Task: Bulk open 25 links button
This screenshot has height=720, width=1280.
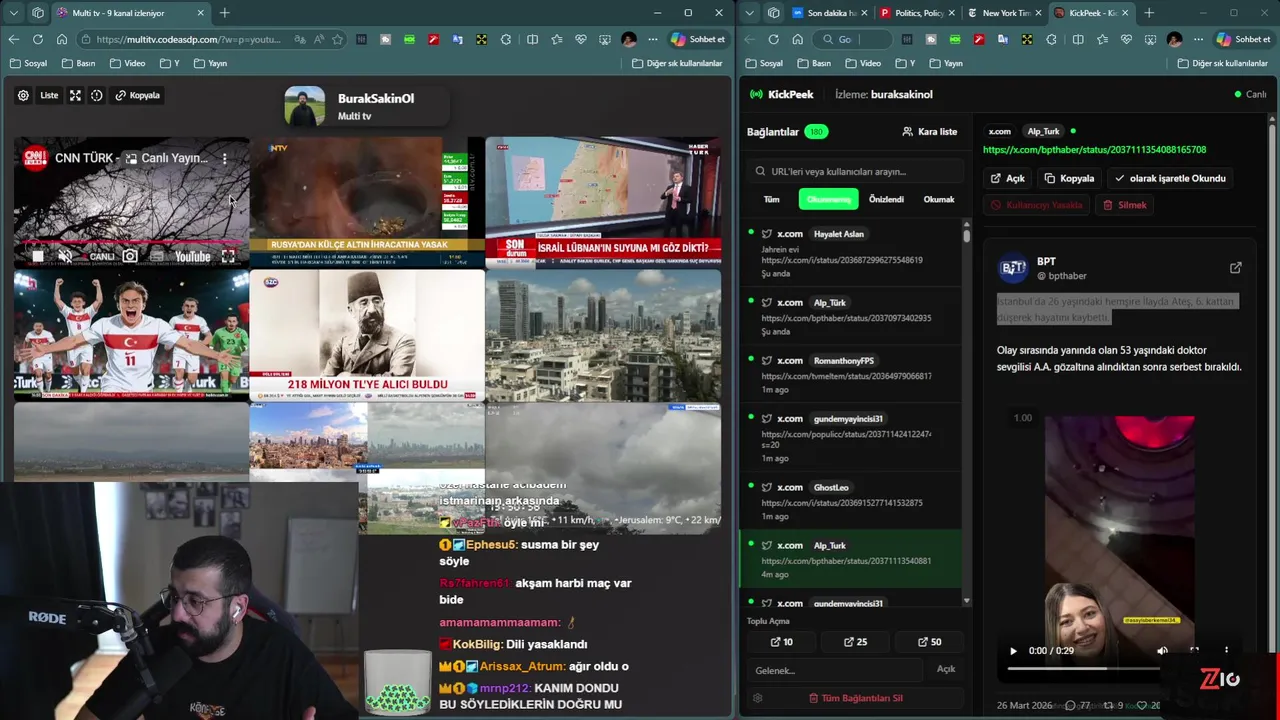Action: click(x=855, y=642)
